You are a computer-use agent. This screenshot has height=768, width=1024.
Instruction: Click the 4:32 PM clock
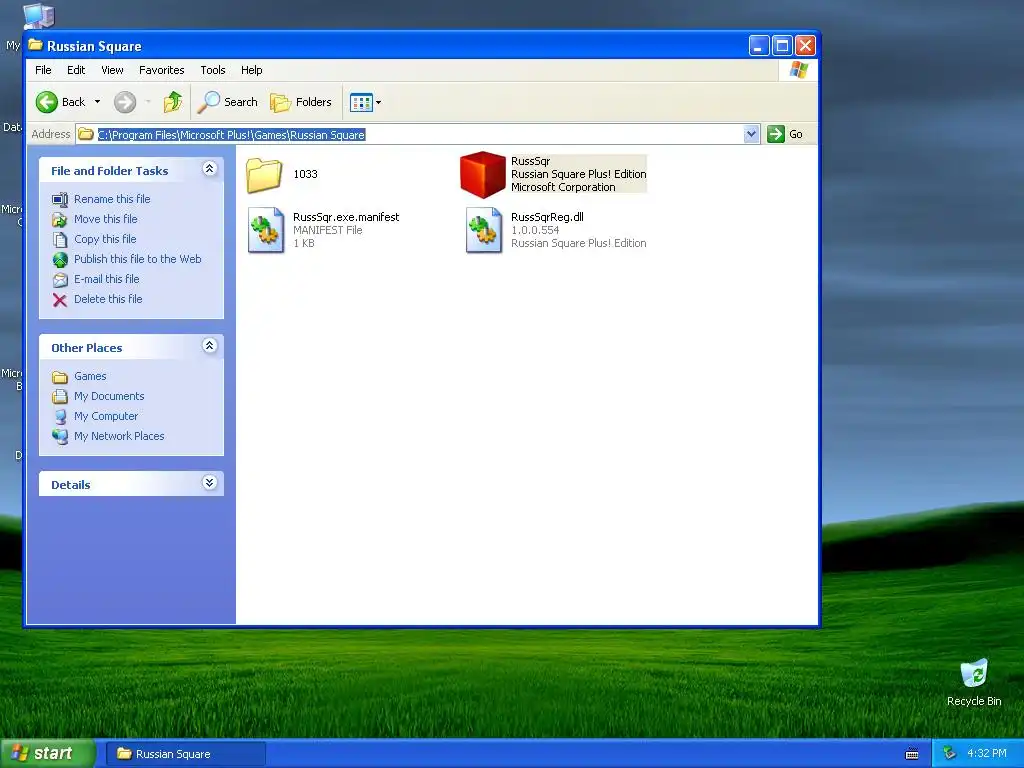click(x=987, y=754)
